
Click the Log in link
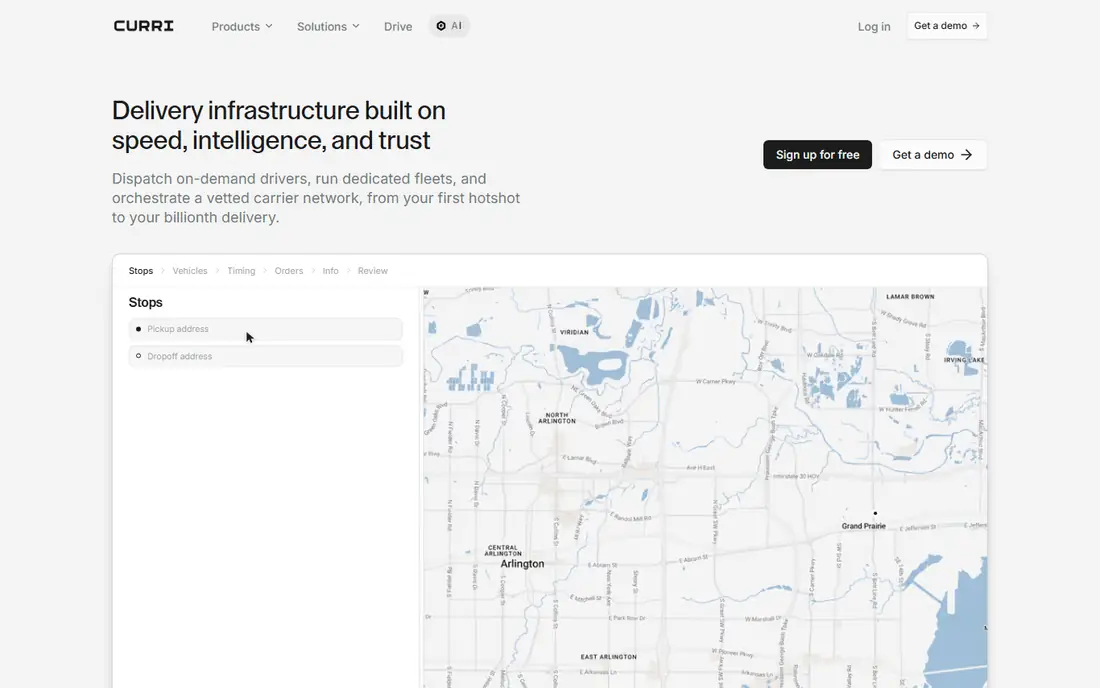coord(873,27)
